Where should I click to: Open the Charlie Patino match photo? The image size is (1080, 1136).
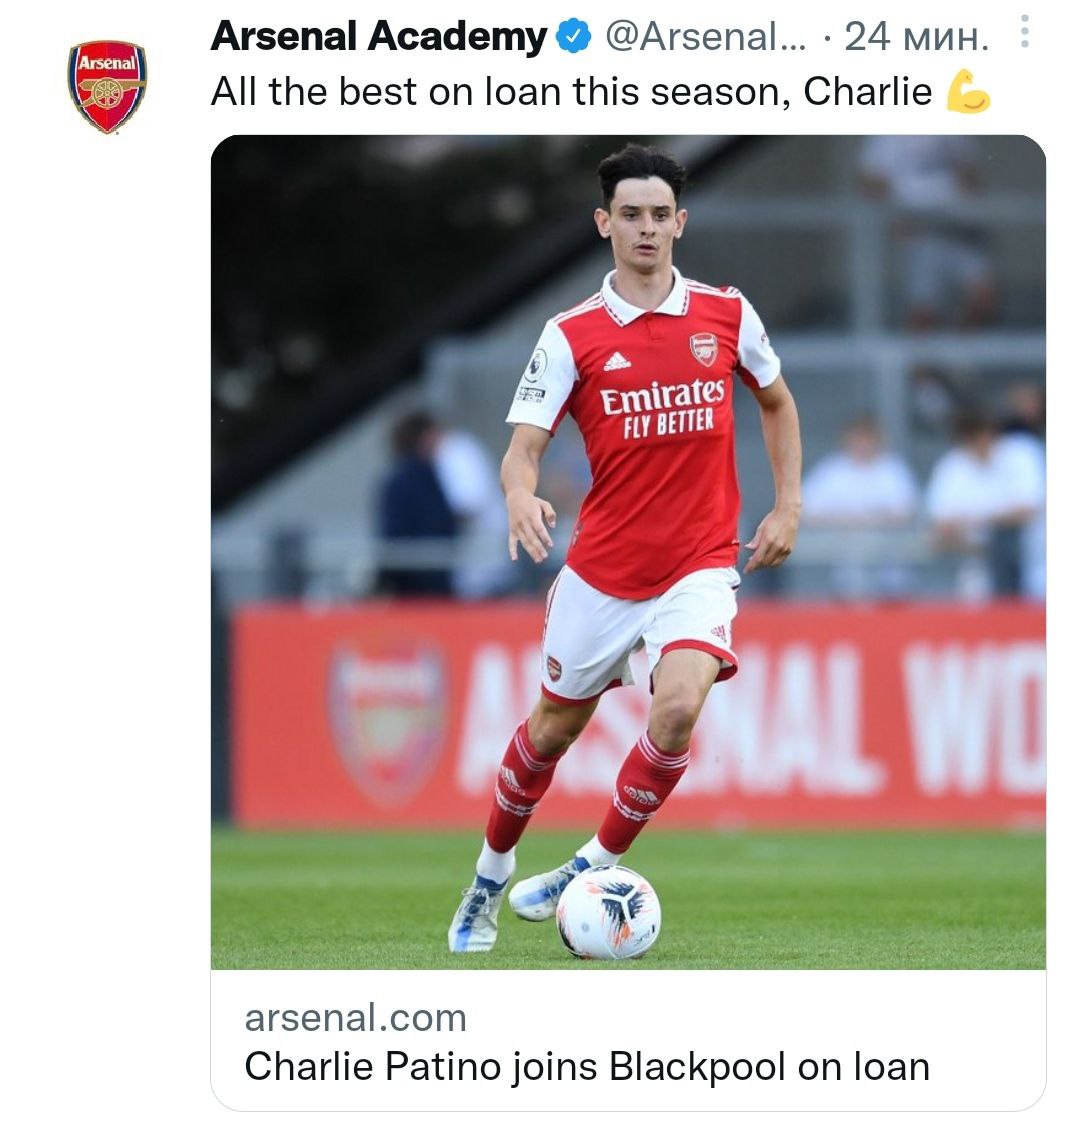628,550
